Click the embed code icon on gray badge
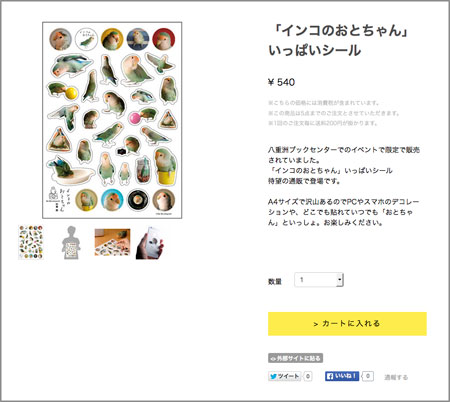The height and width of the screenshot is (402, 450). pyautogui.click(x=273, y=358)
